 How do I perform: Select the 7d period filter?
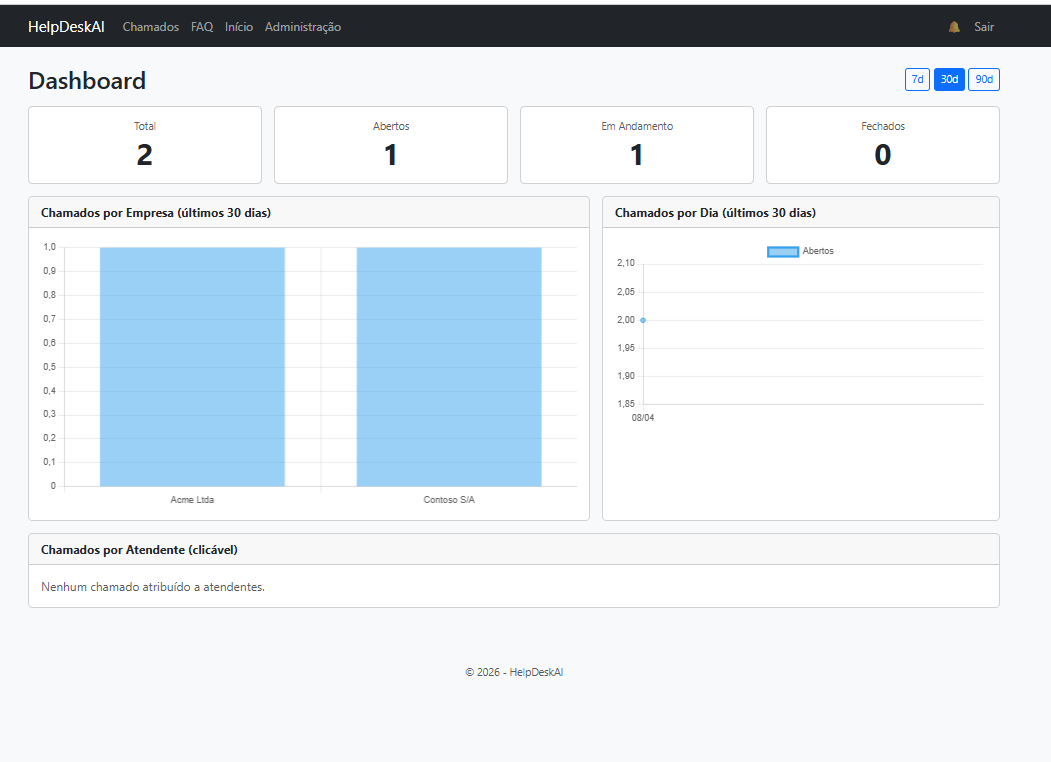pos(917,79)
